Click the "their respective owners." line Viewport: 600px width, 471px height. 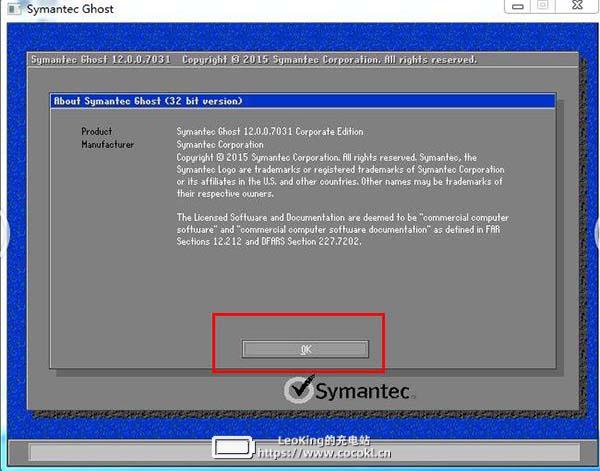click(225, 194)
